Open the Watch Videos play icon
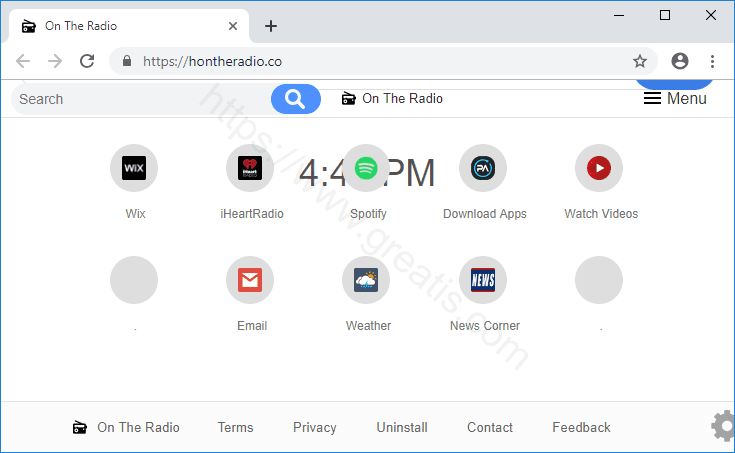 (599, 168)
